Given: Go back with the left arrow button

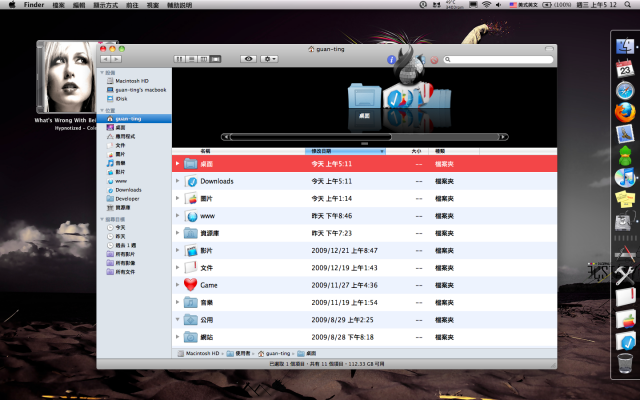Looking at the screenshot, I should point(105,59).
